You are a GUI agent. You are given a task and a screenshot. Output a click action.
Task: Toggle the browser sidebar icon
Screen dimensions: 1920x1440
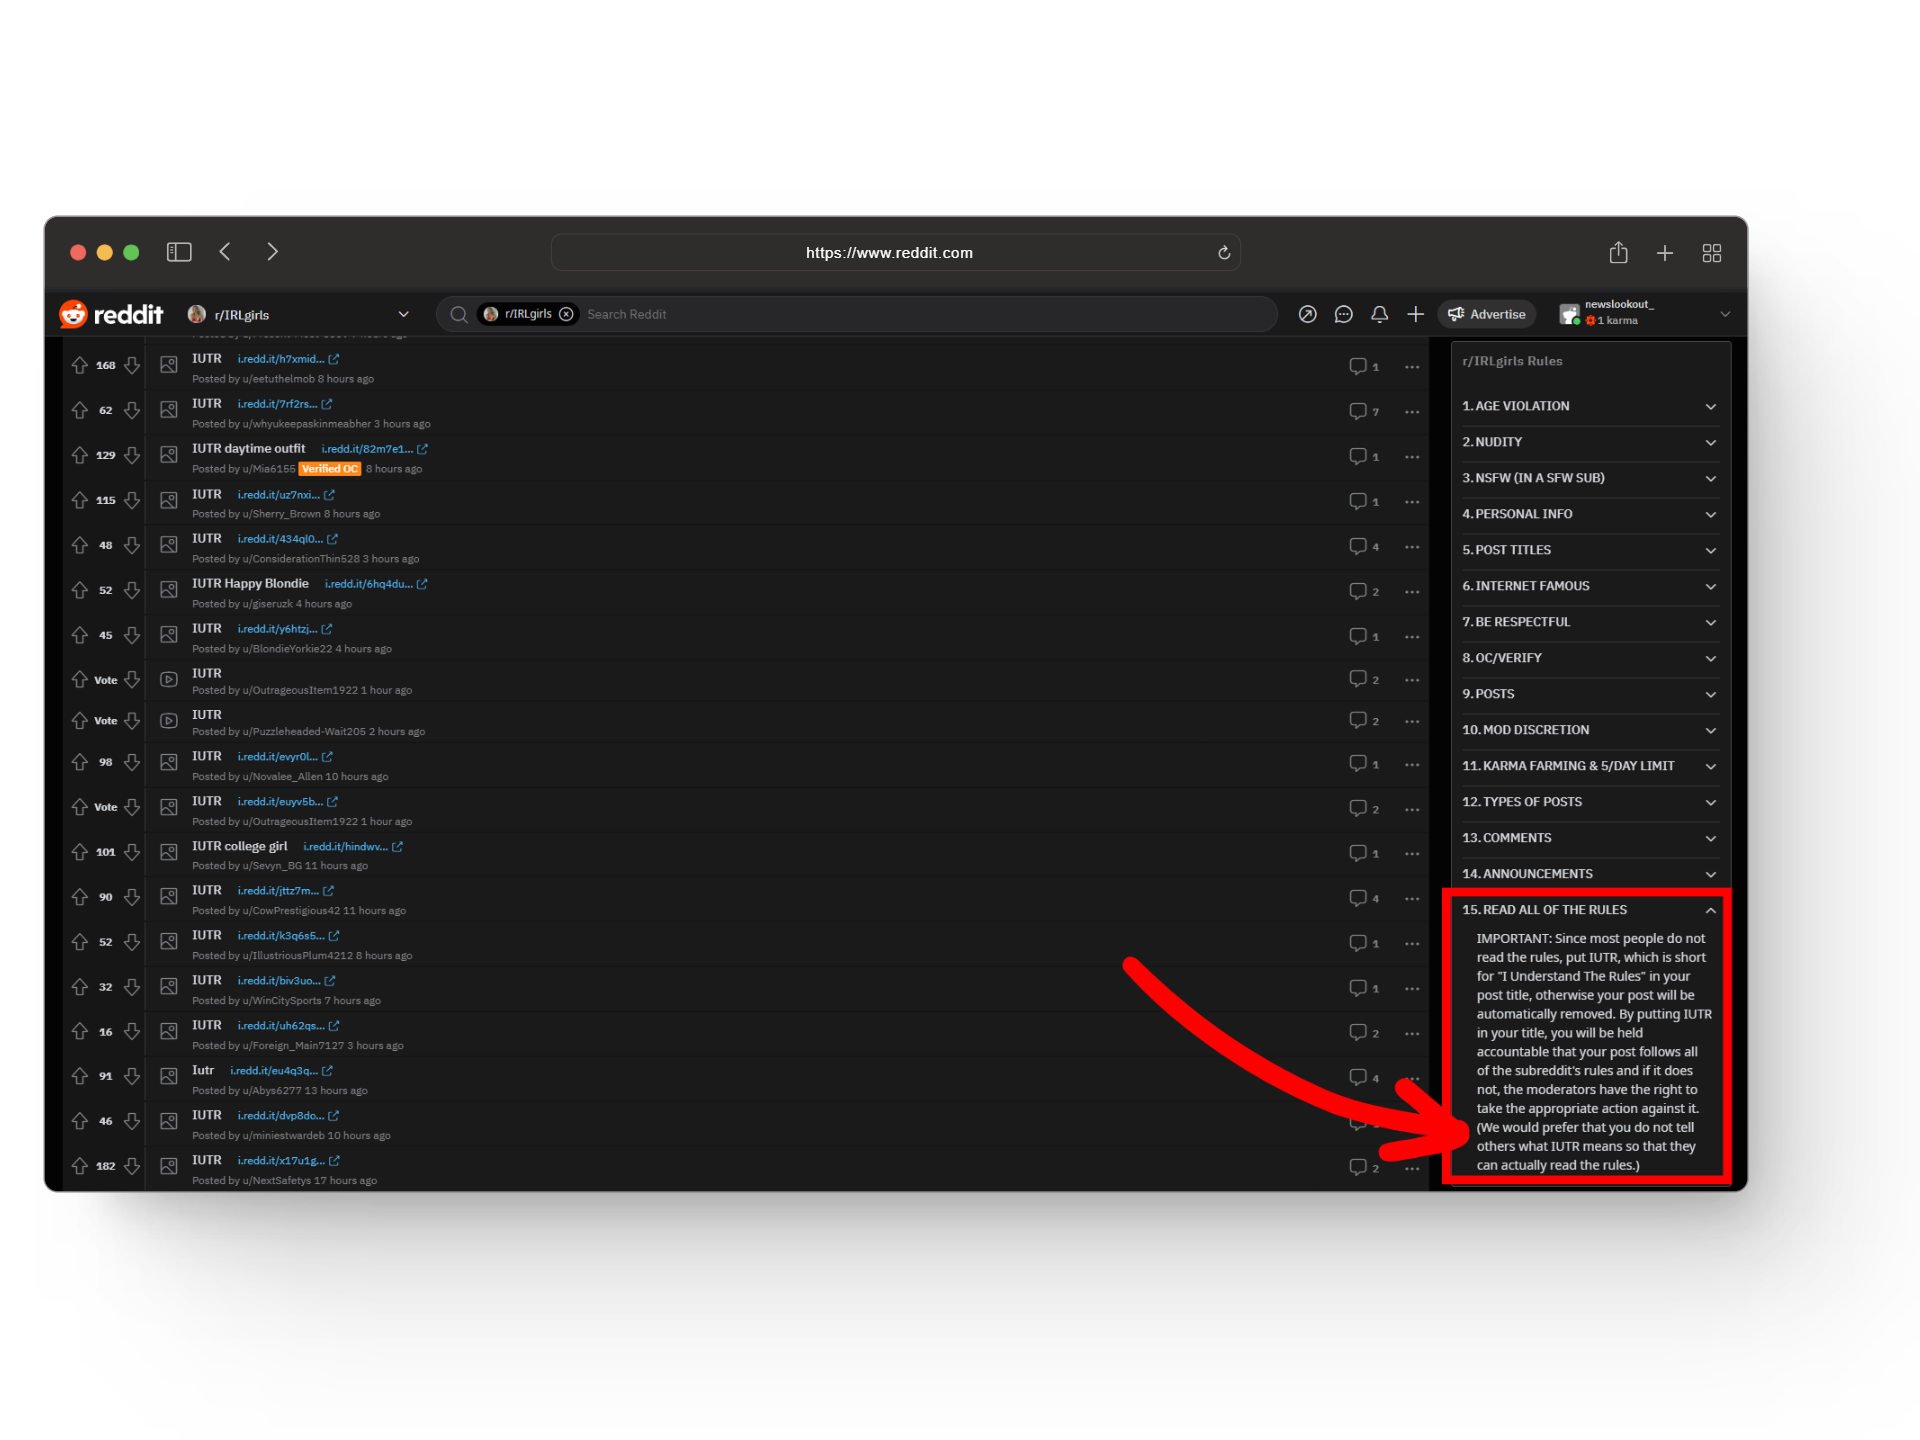179,252
